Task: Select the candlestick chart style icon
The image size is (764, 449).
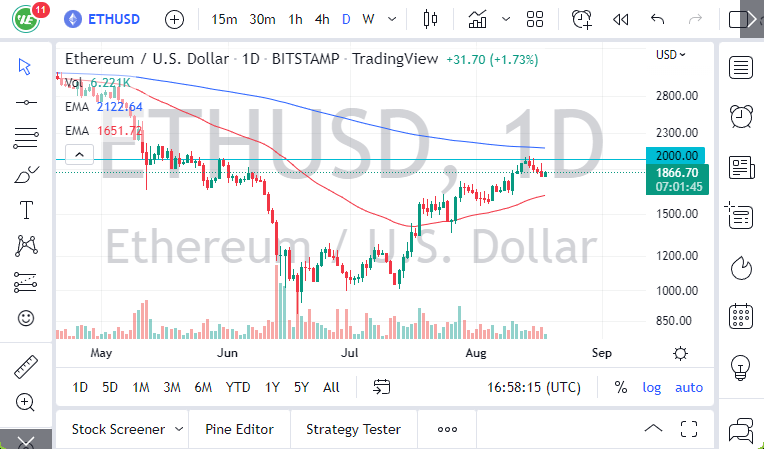Action: pos(431,19)
